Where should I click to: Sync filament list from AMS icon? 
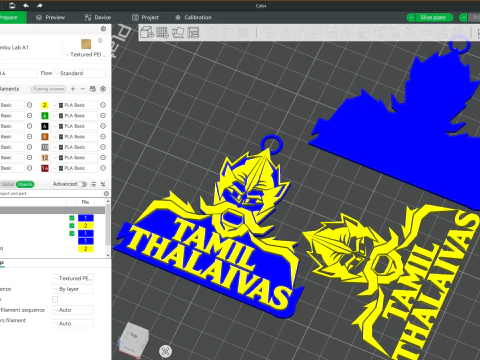pos(93,89)
